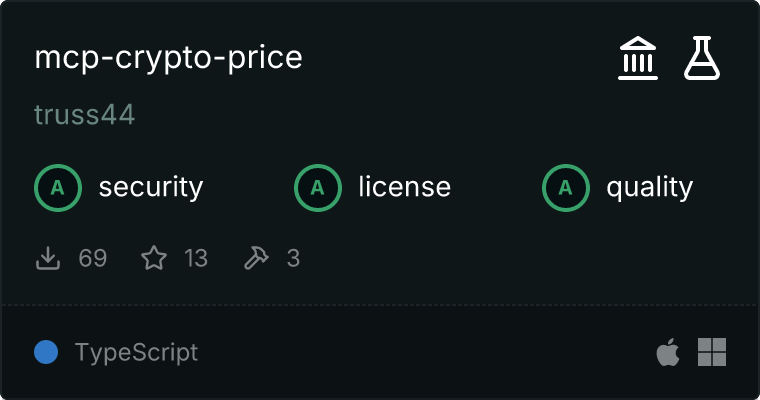760x400 pixels.
Task: Click the license grade A badge
Action: [318, 187]
